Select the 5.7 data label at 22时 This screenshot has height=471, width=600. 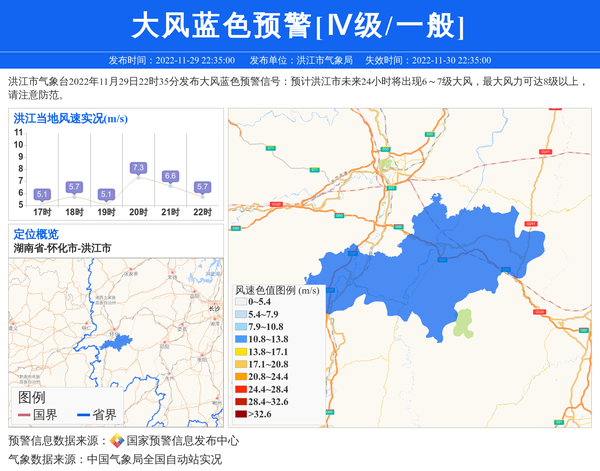click(202, 186)
